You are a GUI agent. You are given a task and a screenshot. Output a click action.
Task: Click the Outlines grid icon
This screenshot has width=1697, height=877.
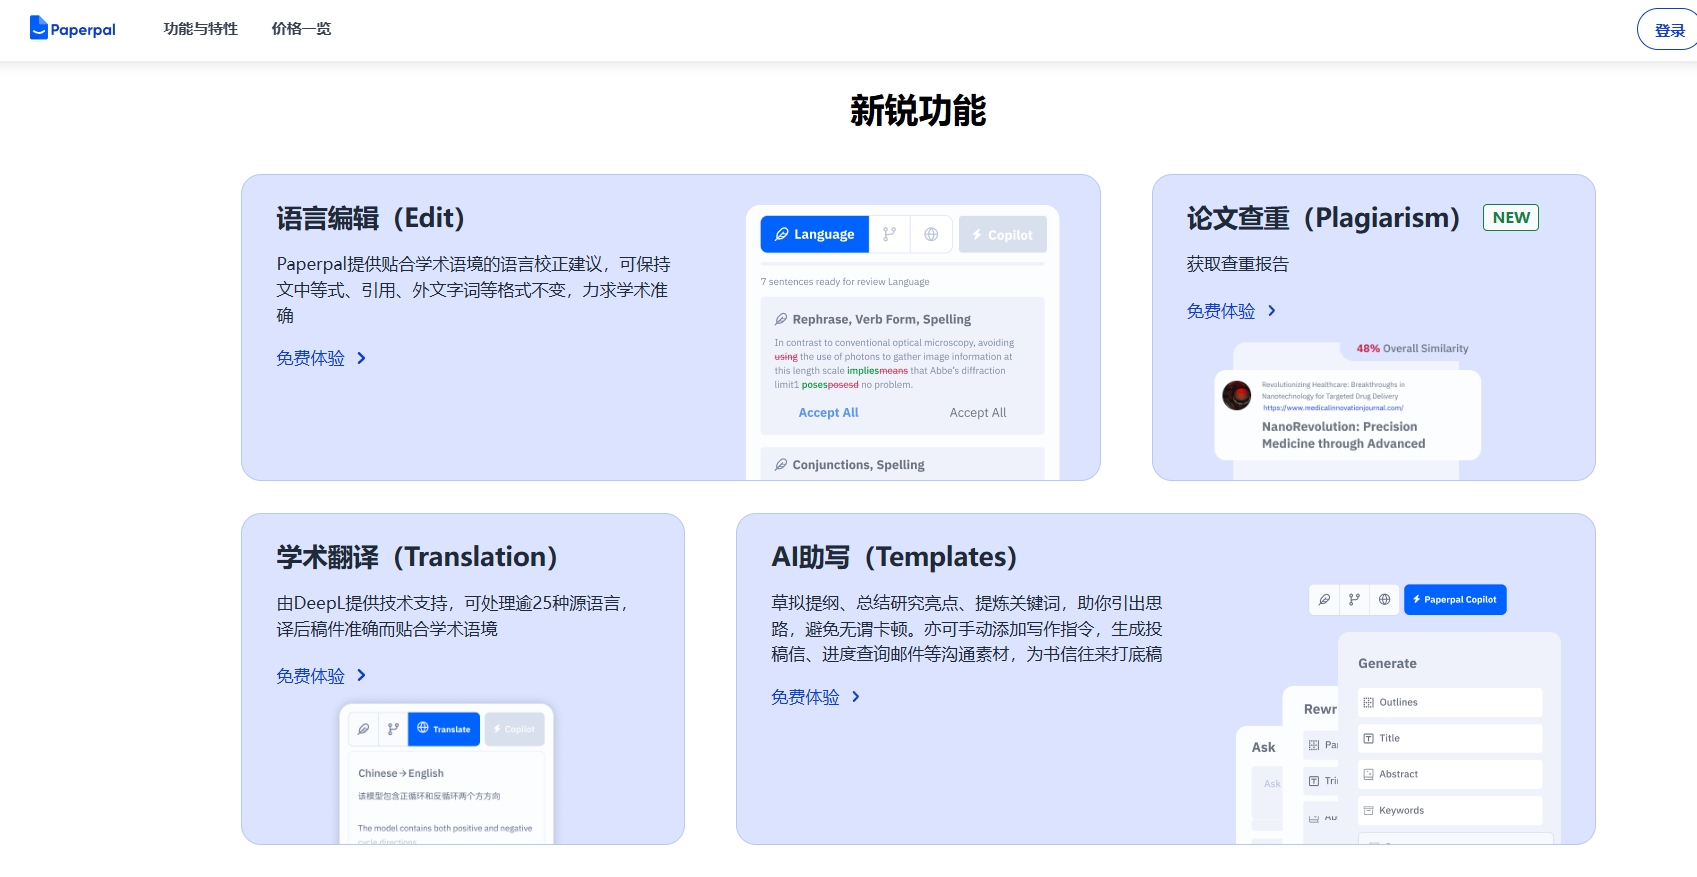coord(1369,703)
